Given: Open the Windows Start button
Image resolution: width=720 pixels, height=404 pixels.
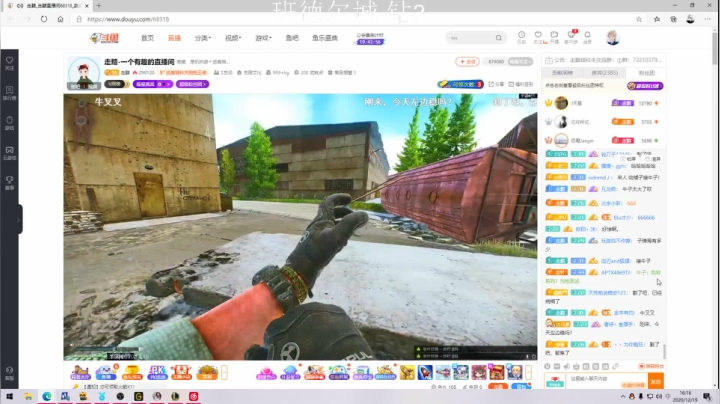Looking at the screenshot, I should coord(9,396).
